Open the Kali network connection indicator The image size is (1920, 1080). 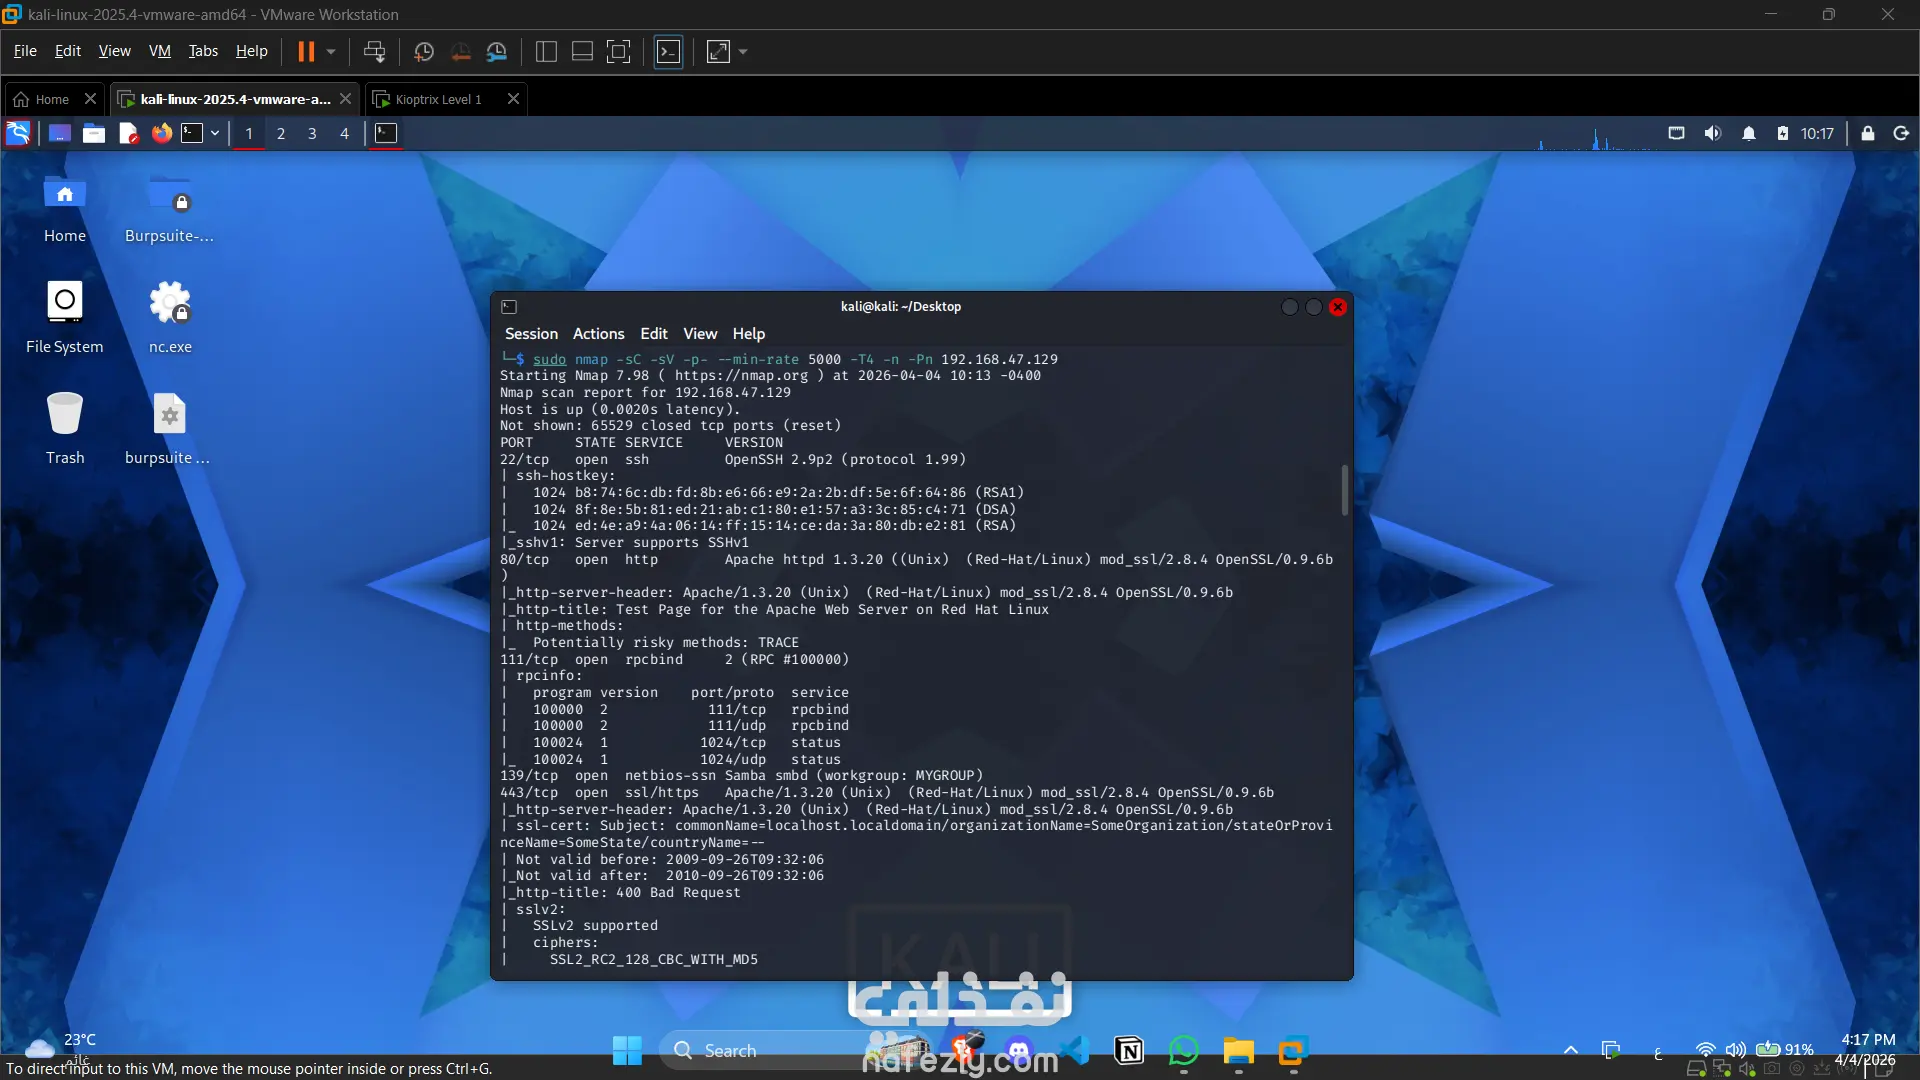pos(1677,133)
